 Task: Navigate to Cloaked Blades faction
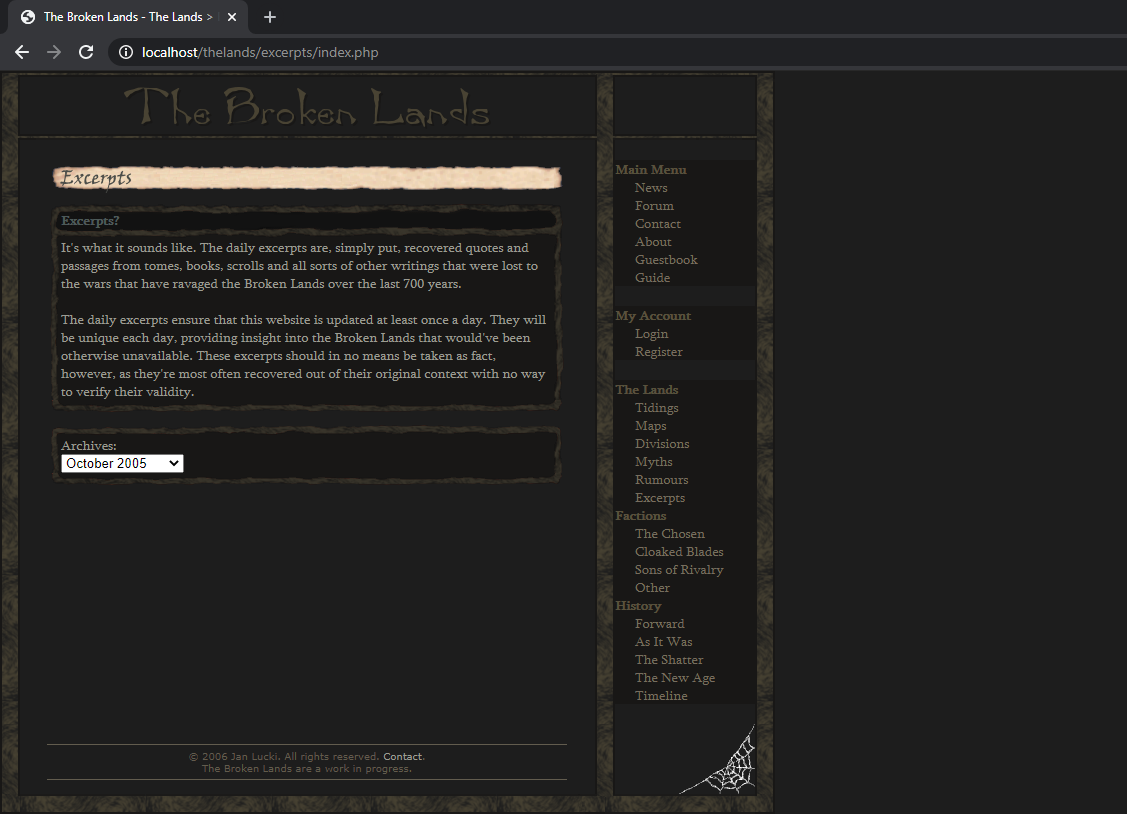(x=679, y=552)
